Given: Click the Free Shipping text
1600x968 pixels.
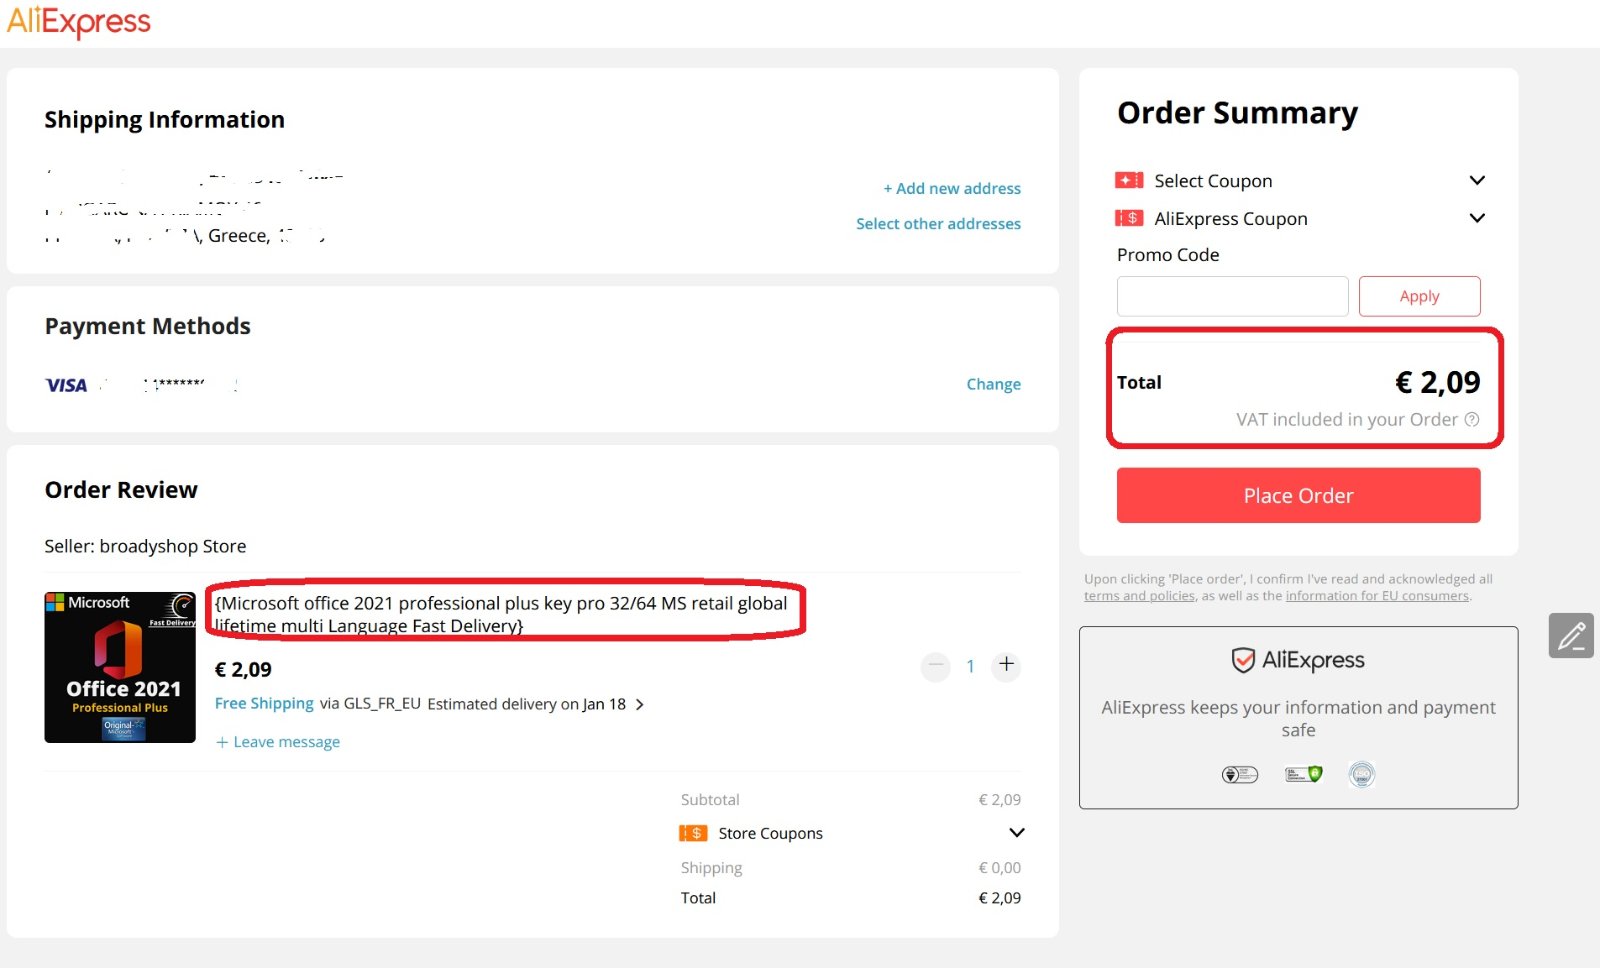Looking at the screenshot, I should click(264, 704).
